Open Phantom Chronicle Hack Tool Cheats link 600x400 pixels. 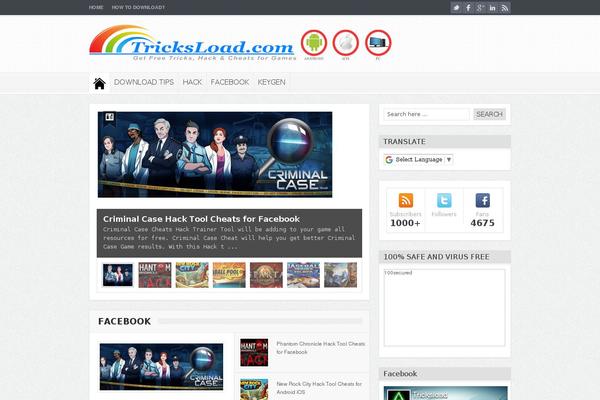[321, 348]
